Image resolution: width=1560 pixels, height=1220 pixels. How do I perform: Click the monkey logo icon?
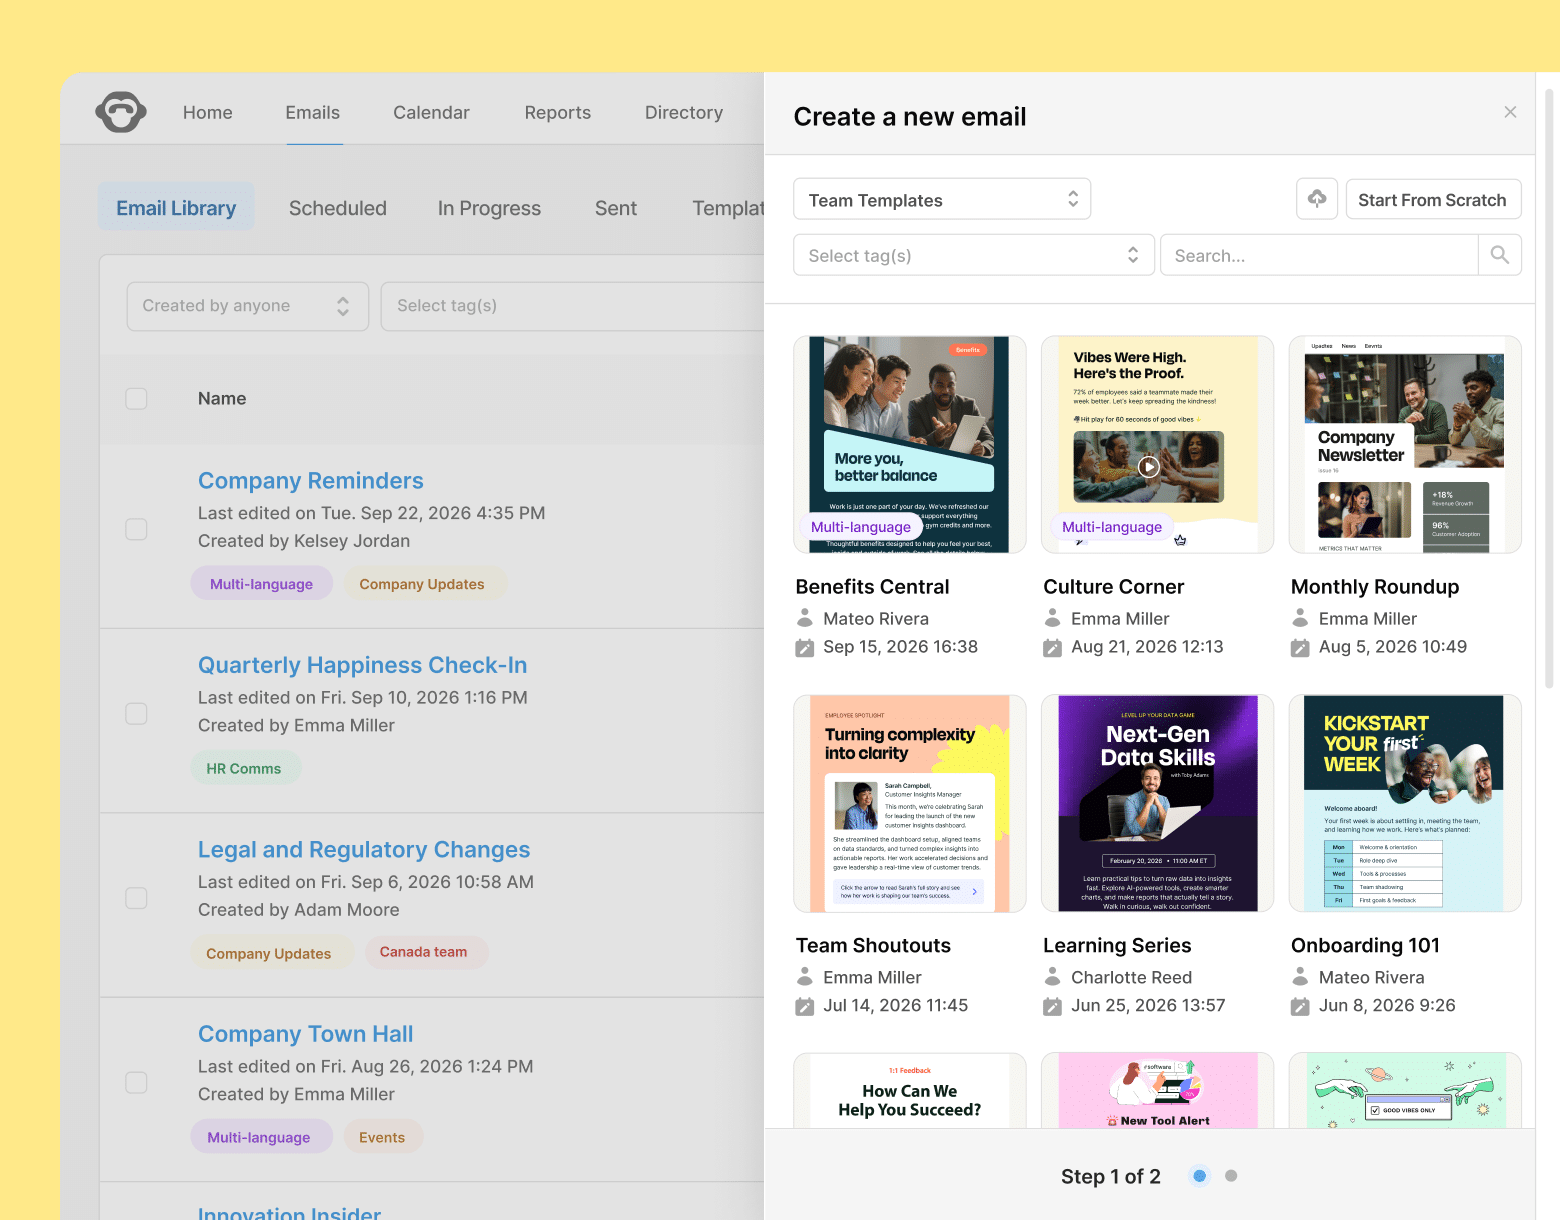click(x=121, y=112)
